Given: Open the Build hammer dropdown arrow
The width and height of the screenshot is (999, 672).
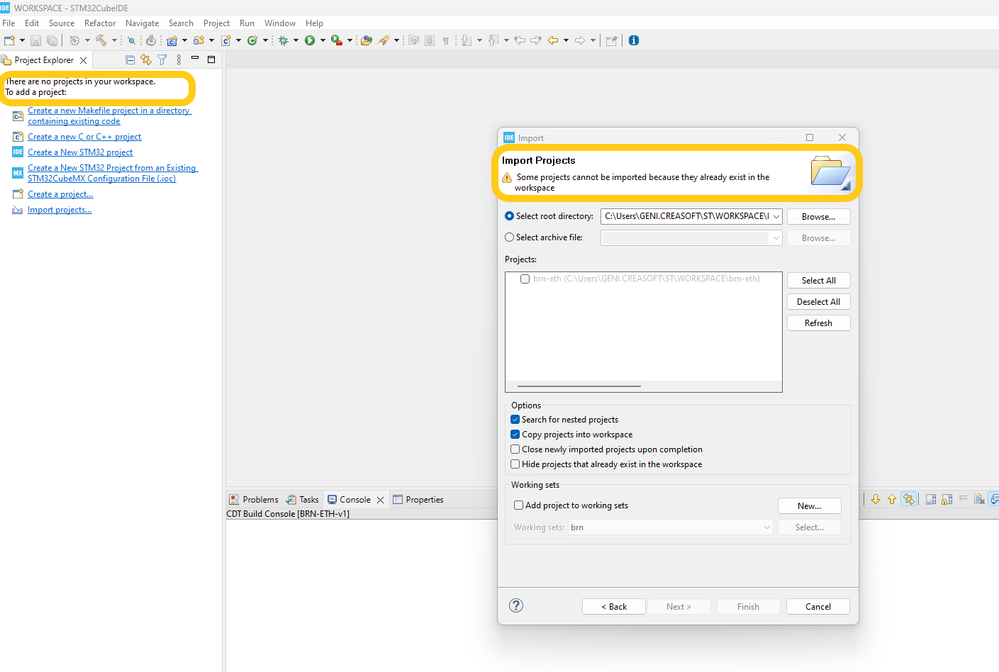Looking at the screenshot, I should tap(115, 40).
